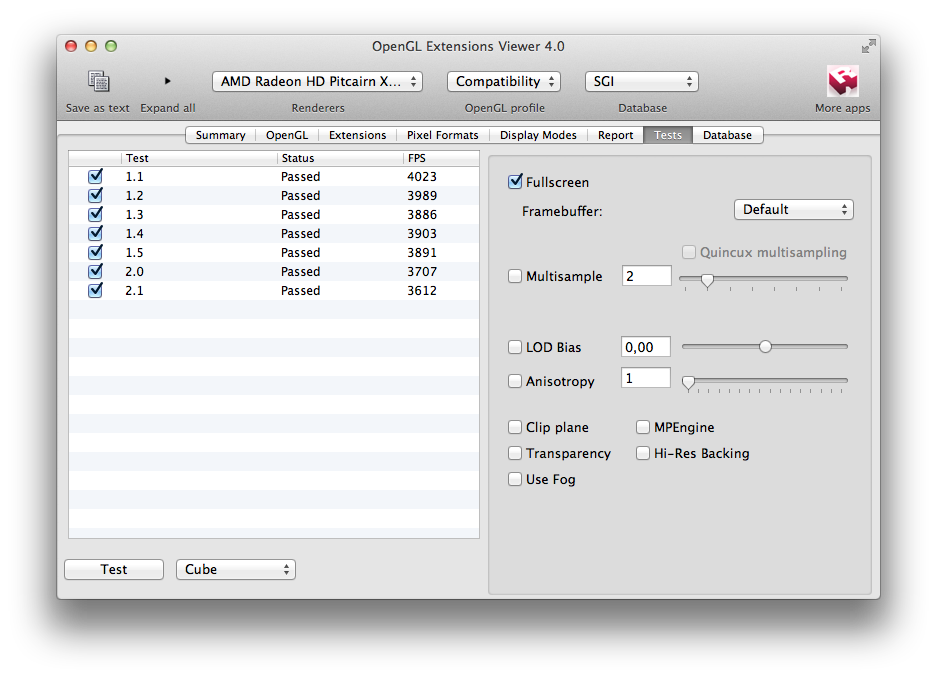This screenshot has height=678, width=937.
Task: Enable the Multisample checkbox
Action: 515,276
